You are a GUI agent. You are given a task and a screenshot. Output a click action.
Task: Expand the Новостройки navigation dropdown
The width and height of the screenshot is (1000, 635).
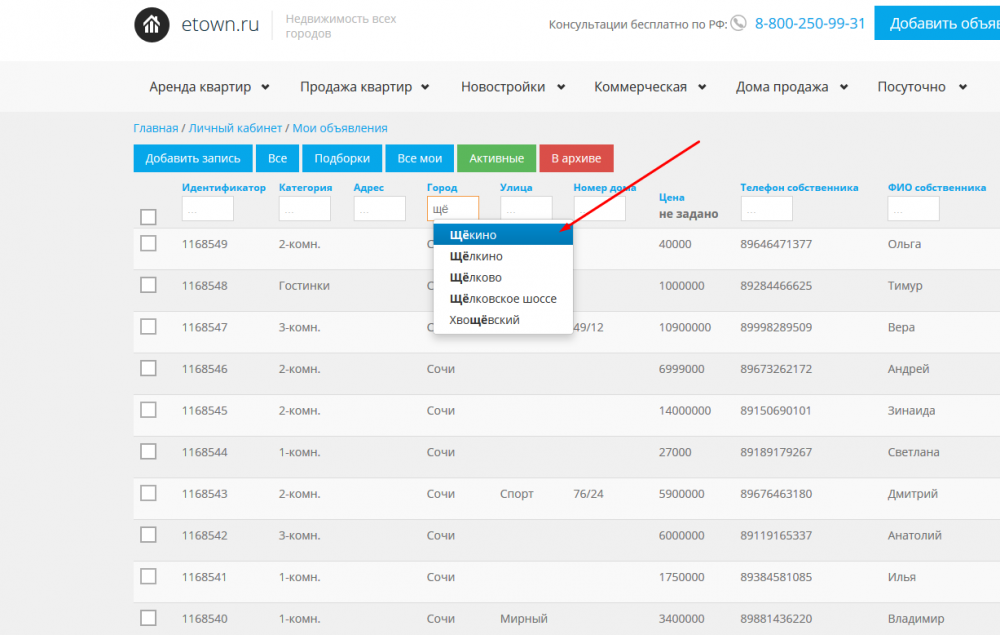click(x=512, y=87)
